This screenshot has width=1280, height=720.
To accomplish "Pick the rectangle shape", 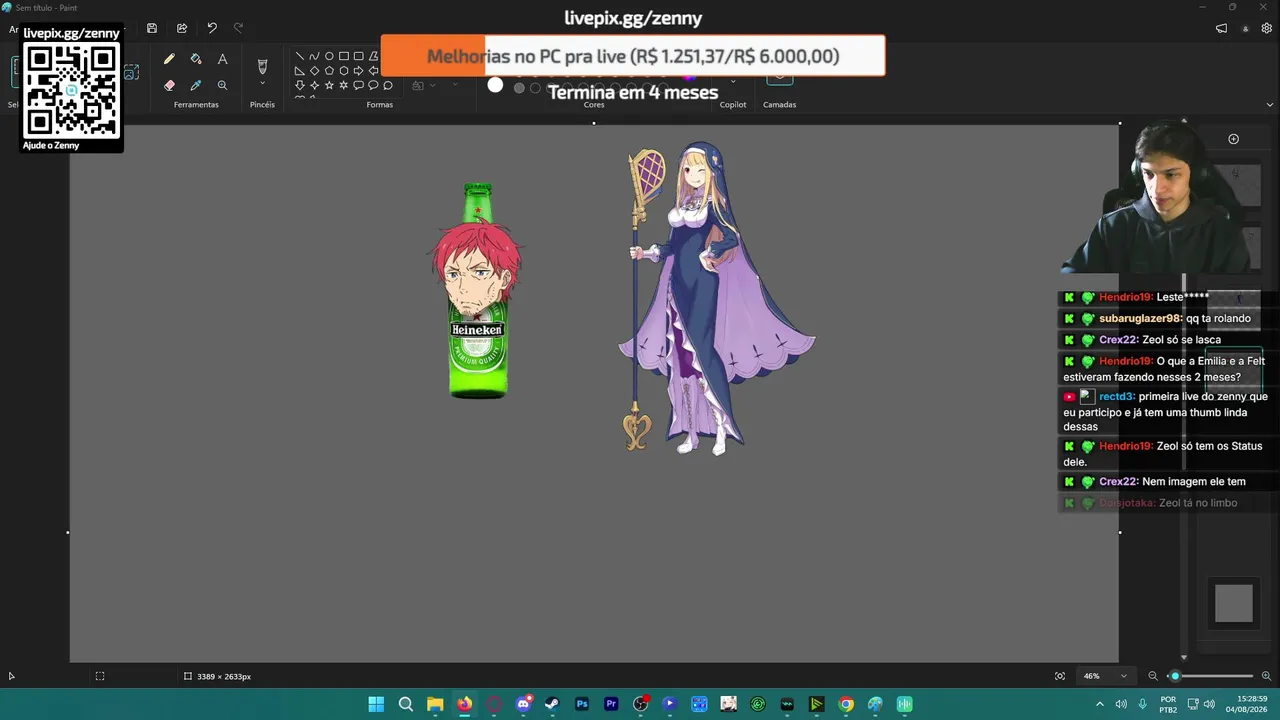I will point(344,57).
